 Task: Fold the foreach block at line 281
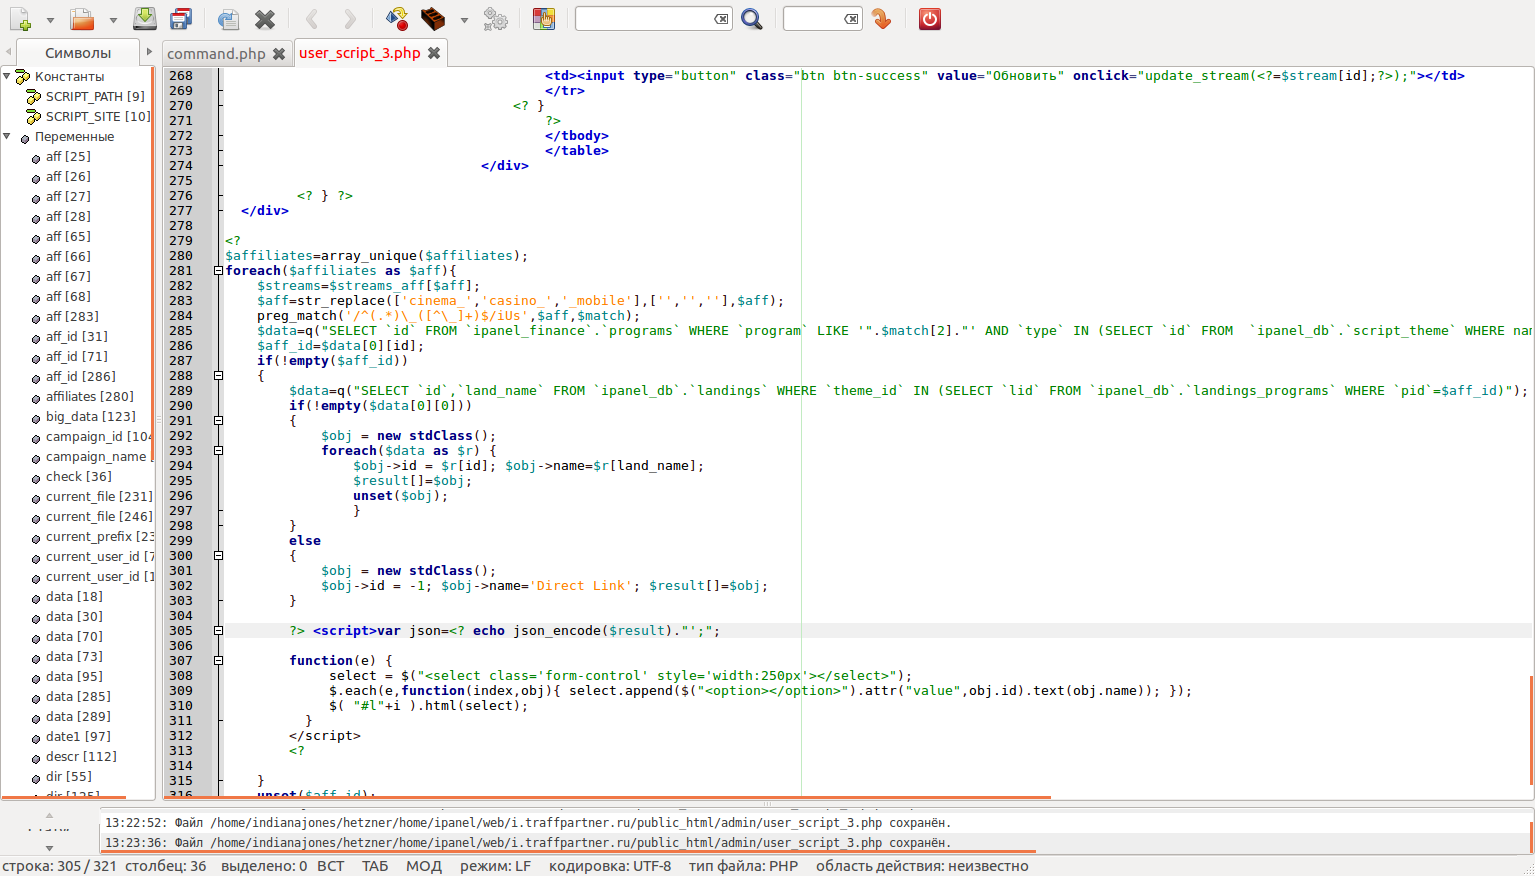point(218,271)
